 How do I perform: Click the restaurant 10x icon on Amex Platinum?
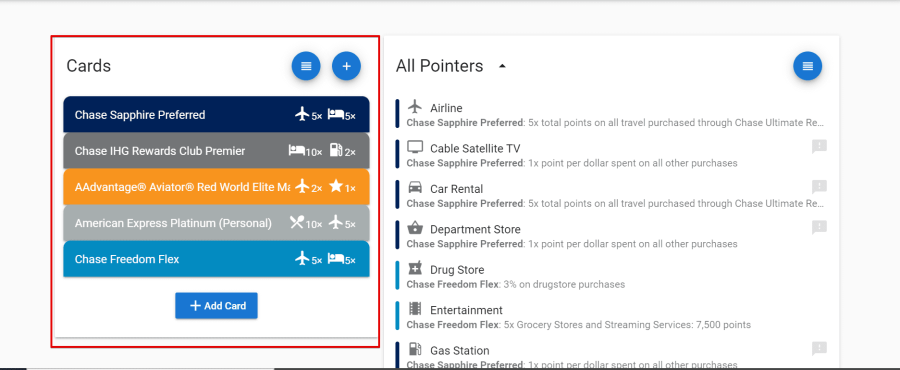coord(305,223)
